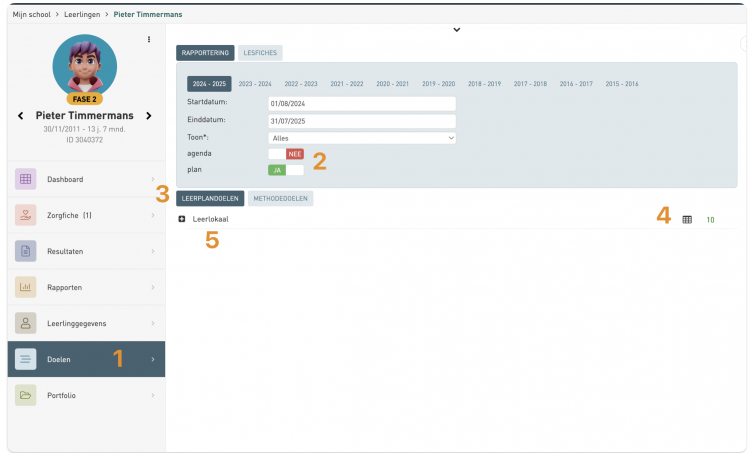This screenshot has width=750, height=453.
Task: Collapse the top panel chevron
Action: pos(456,30)
